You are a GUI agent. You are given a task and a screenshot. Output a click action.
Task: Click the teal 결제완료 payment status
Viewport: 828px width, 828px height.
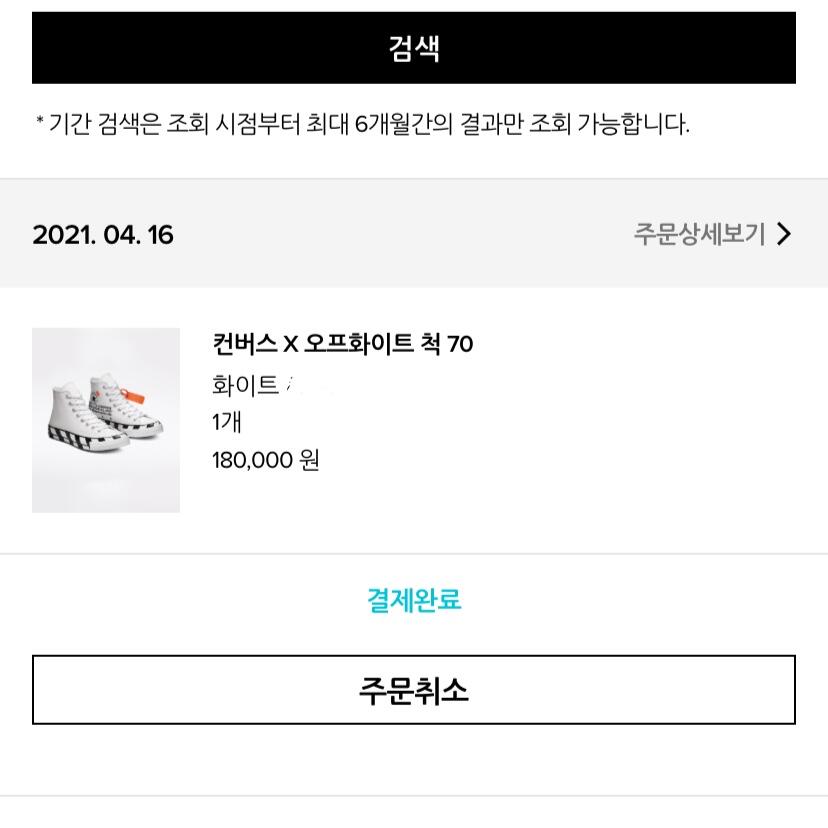click(414, 600)
